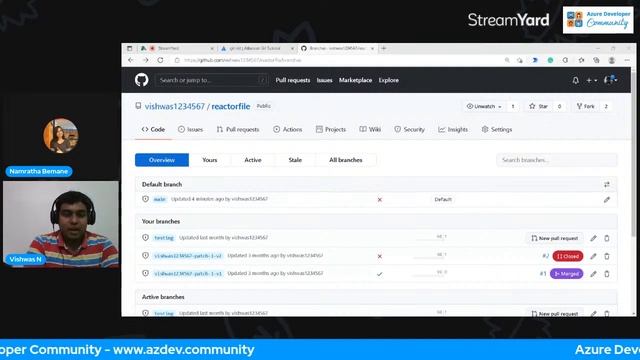Click the failed status X on main branch
The image size is (640, 360).
(x=380, y=200)
